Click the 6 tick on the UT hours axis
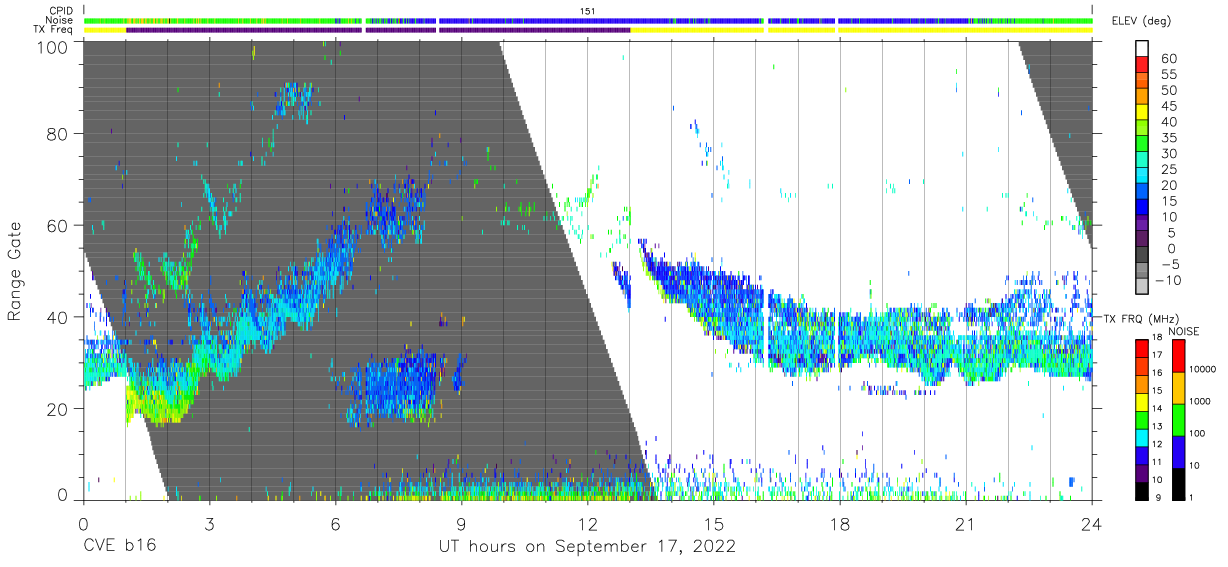Screen dimensions: 1228x567 (335, 524)
